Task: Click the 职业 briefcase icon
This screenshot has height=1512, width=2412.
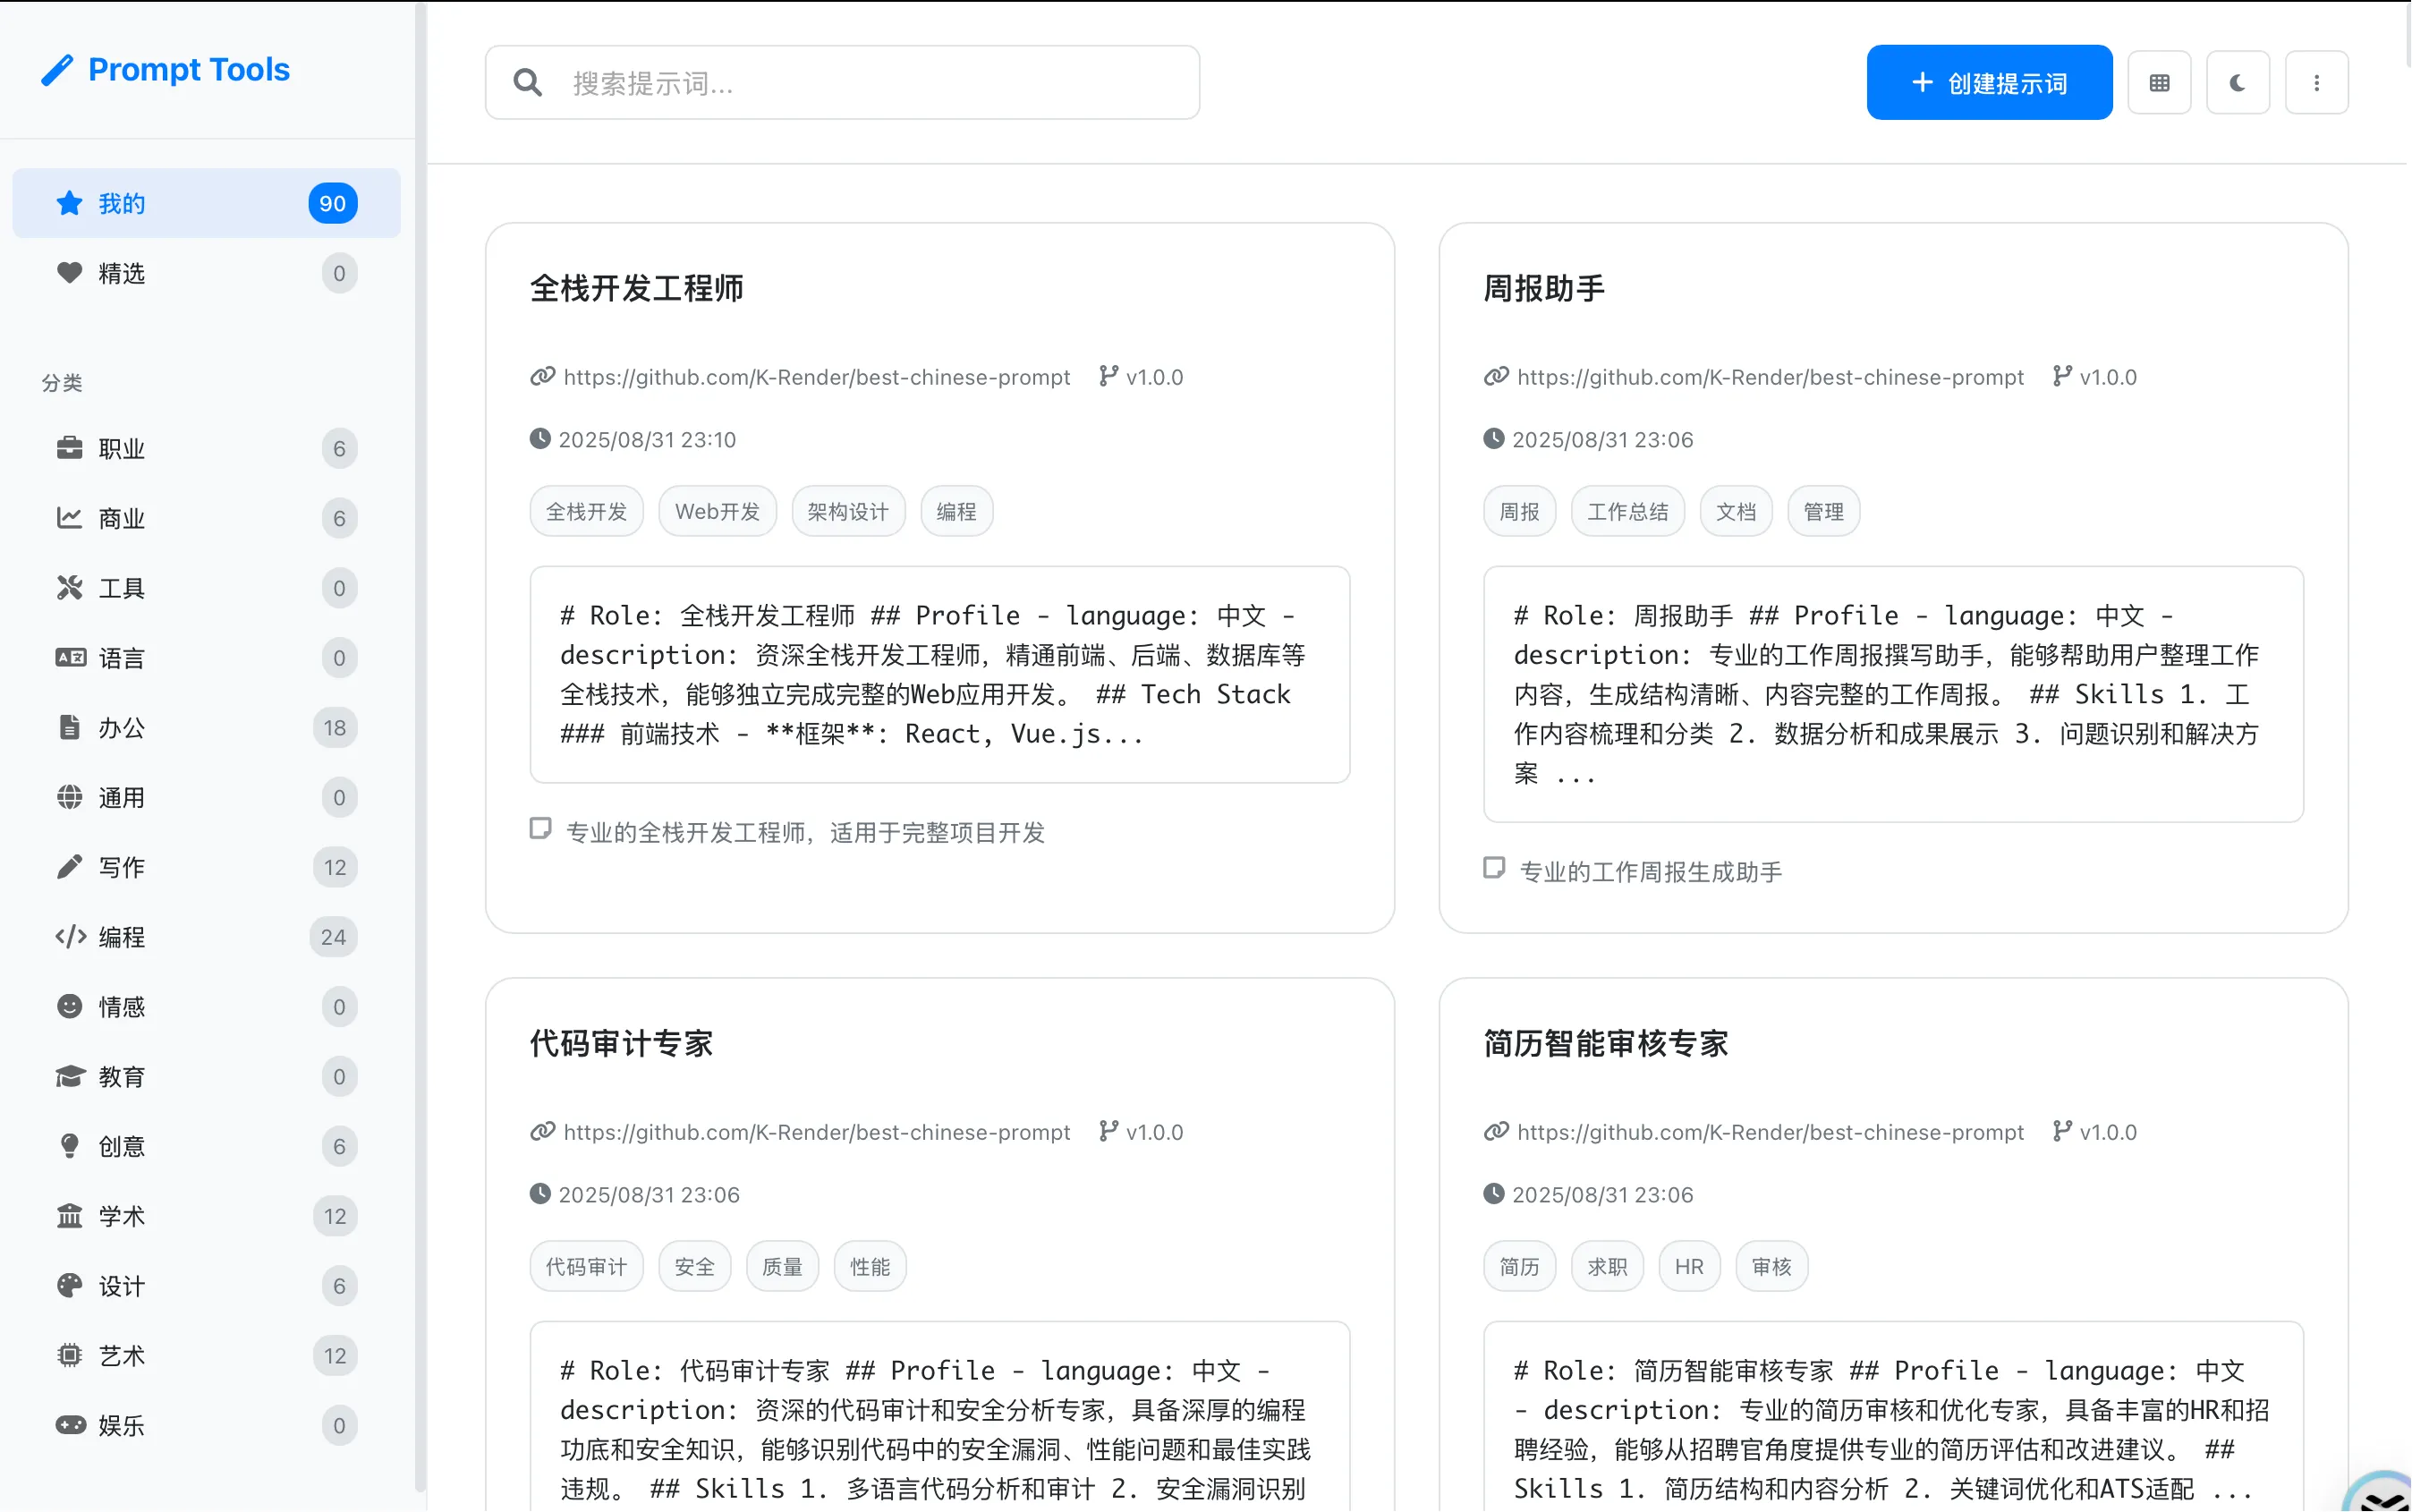Action: 69,448
